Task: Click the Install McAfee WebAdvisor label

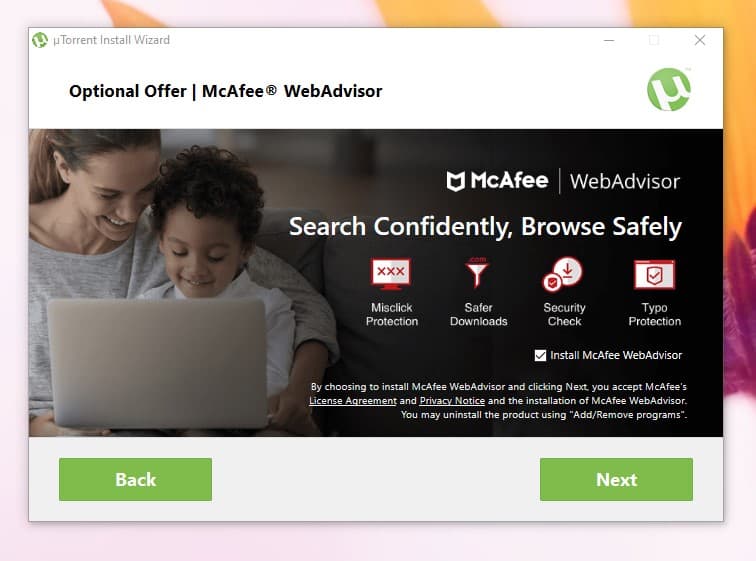Action: [616, 356]
